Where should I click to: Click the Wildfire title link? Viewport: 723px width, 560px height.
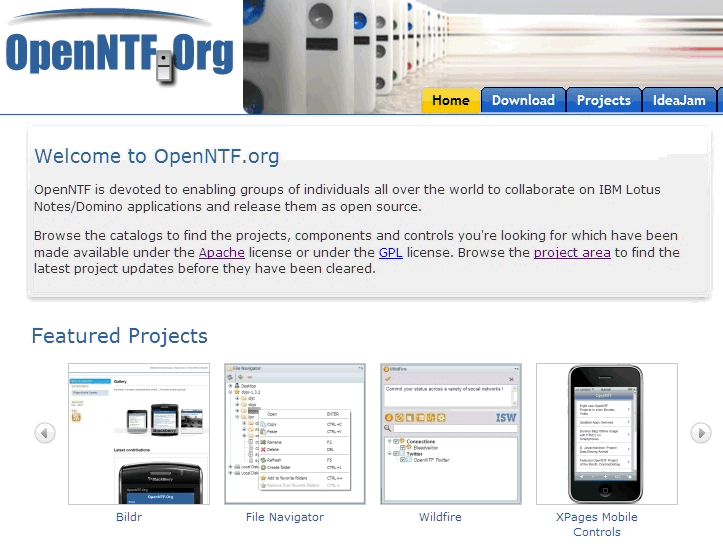point(440,517)
